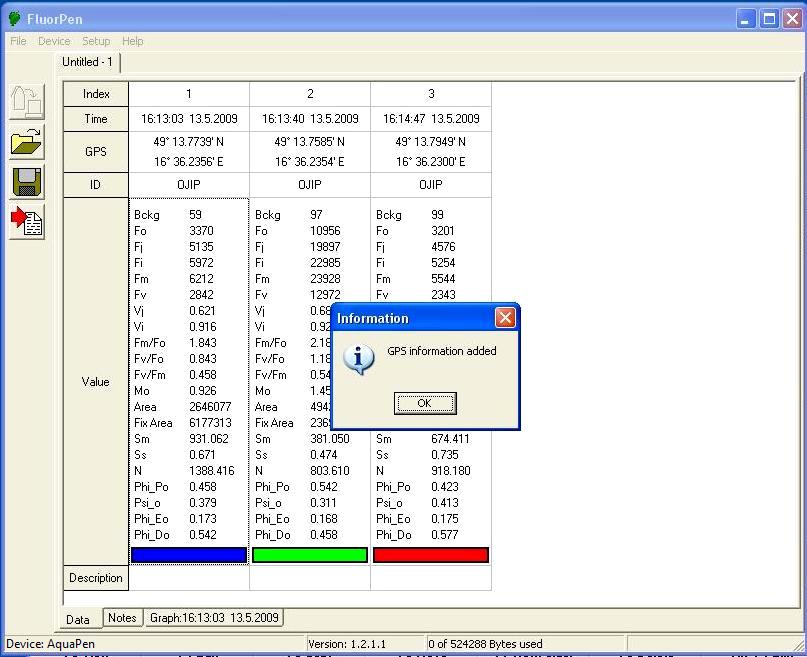Click the OJIP ID cell of measurement 1
807x657 pixels.
pos(189,185)
